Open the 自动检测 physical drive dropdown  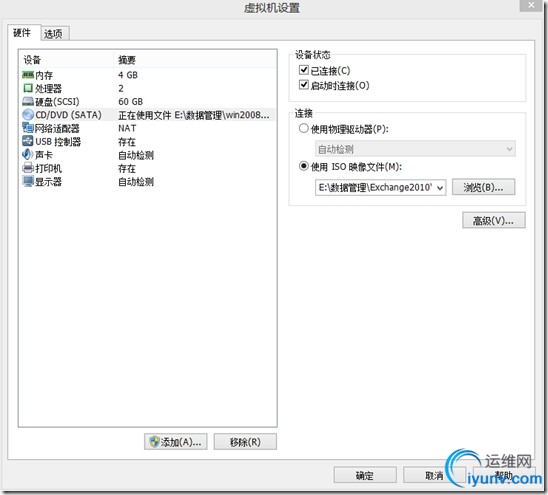point(415,149)
